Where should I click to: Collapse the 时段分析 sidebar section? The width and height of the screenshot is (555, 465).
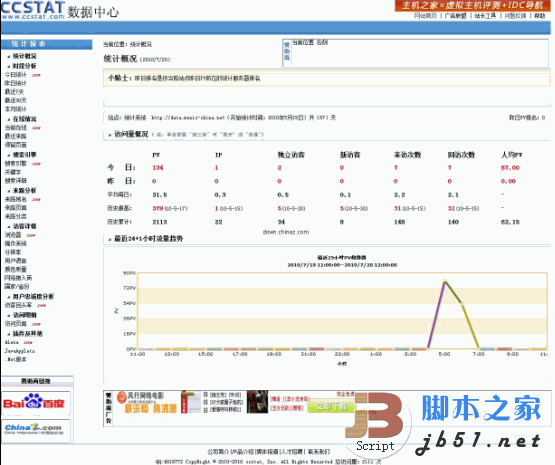coord(9,66)
